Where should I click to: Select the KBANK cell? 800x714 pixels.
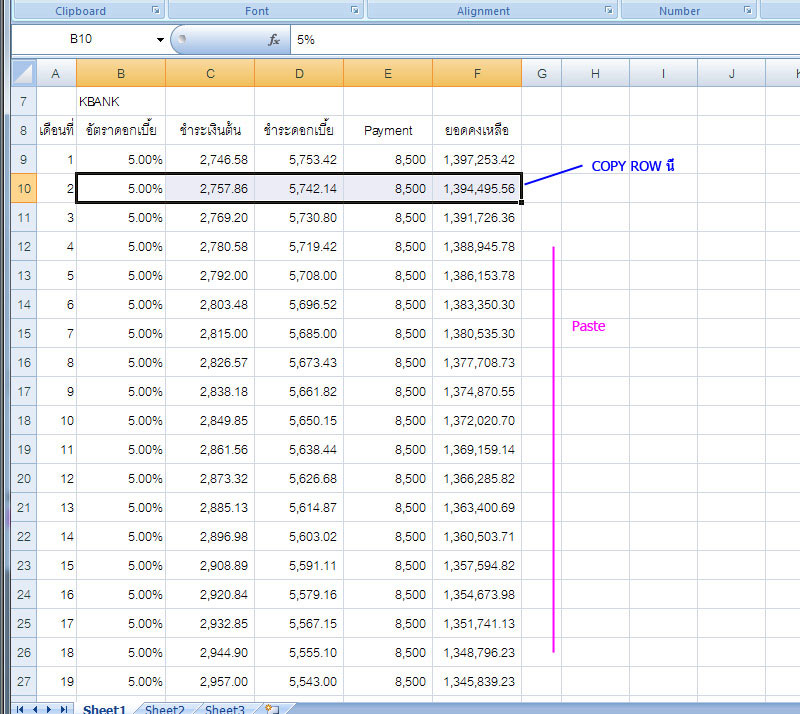point(120,101)
